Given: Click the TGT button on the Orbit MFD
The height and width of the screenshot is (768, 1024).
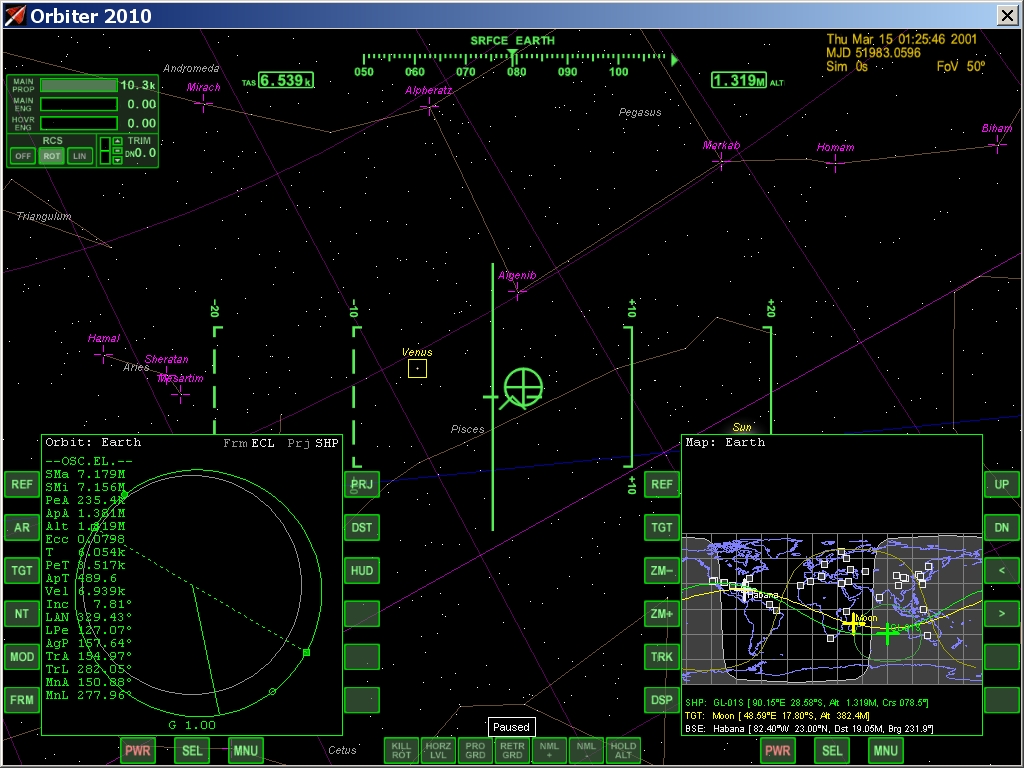Looking at the screenshot, I should [x=22, y=570].
